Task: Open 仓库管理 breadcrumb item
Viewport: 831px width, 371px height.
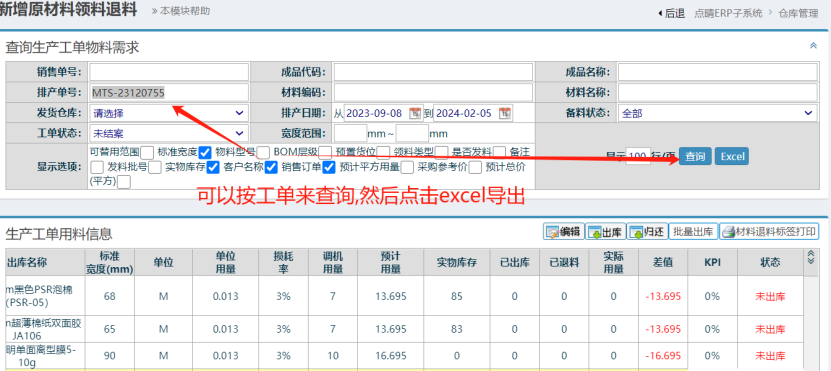Action: [798, 14]
